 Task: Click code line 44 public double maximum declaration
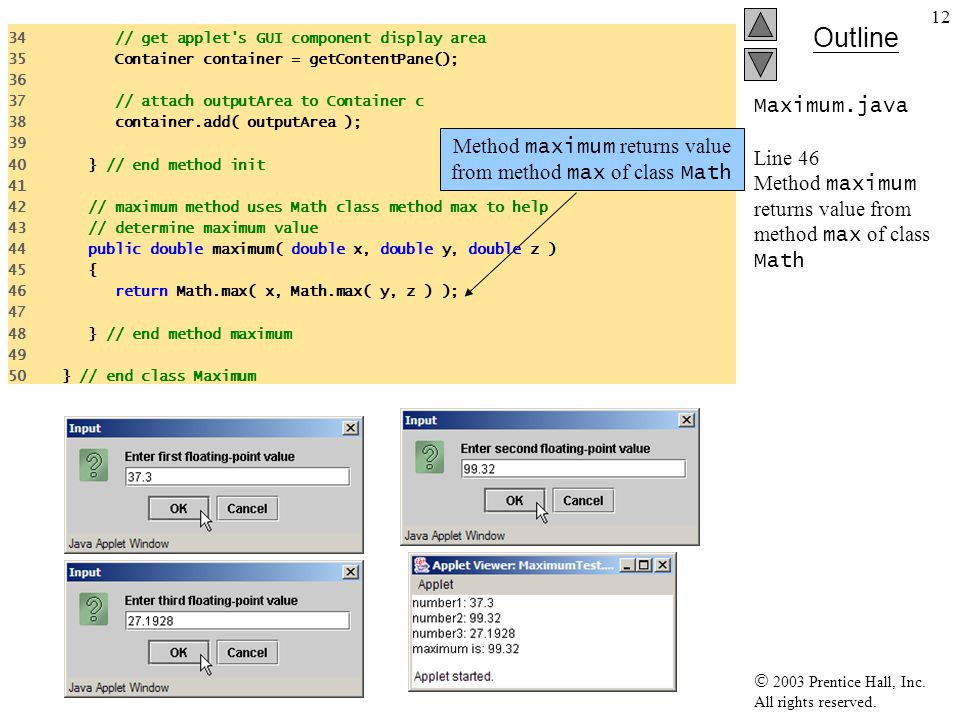tap(322, 249)
